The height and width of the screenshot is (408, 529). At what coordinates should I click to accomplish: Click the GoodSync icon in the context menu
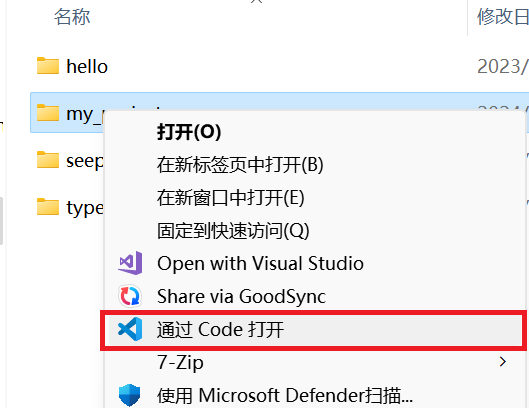pos(130,296)
